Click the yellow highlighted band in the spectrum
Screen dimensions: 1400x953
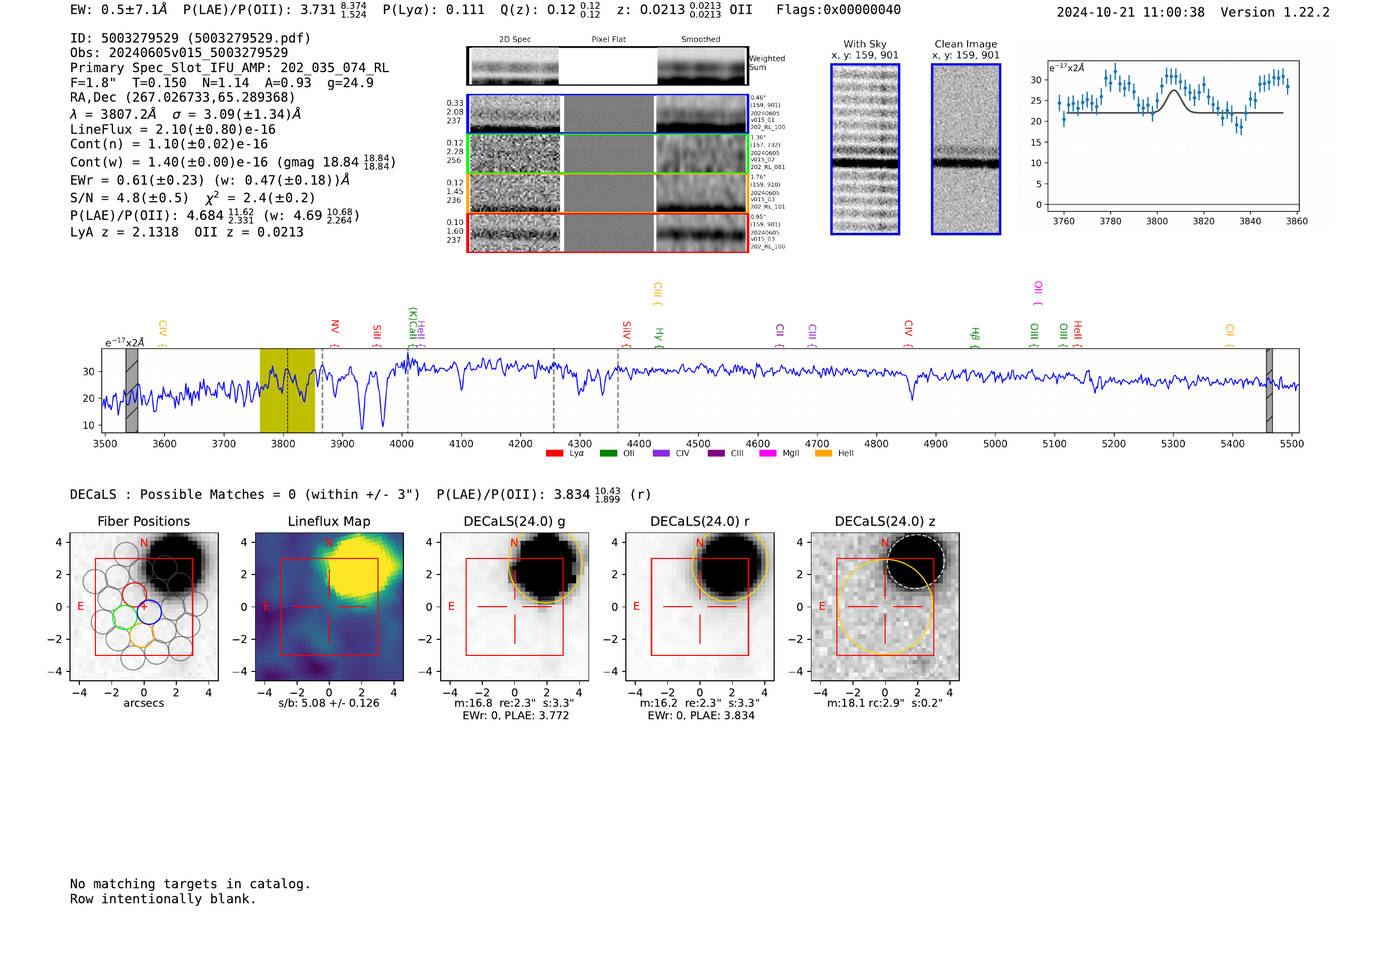(x=287, y=390)
